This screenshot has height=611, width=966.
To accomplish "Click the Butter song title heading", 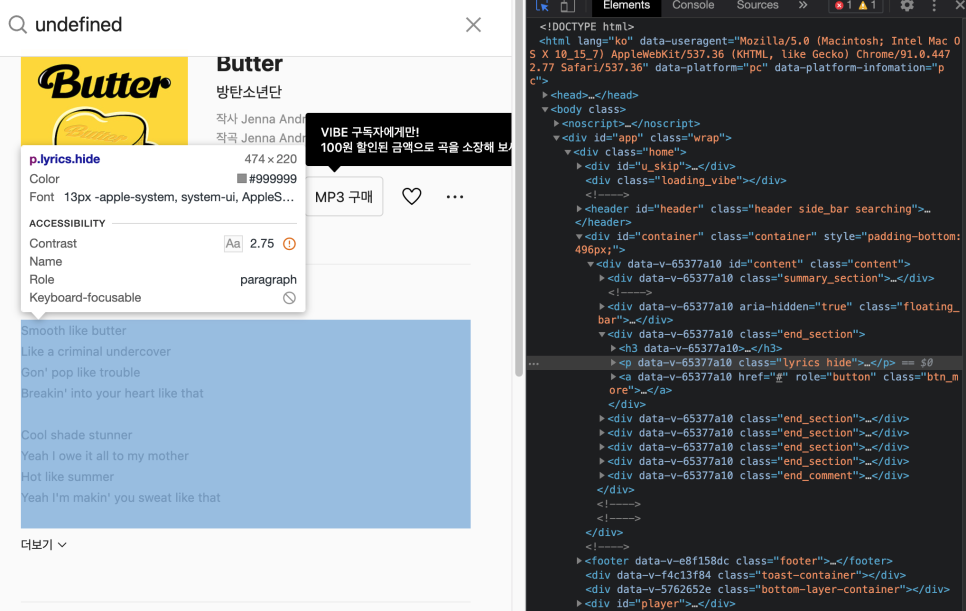I will [249, 64].
